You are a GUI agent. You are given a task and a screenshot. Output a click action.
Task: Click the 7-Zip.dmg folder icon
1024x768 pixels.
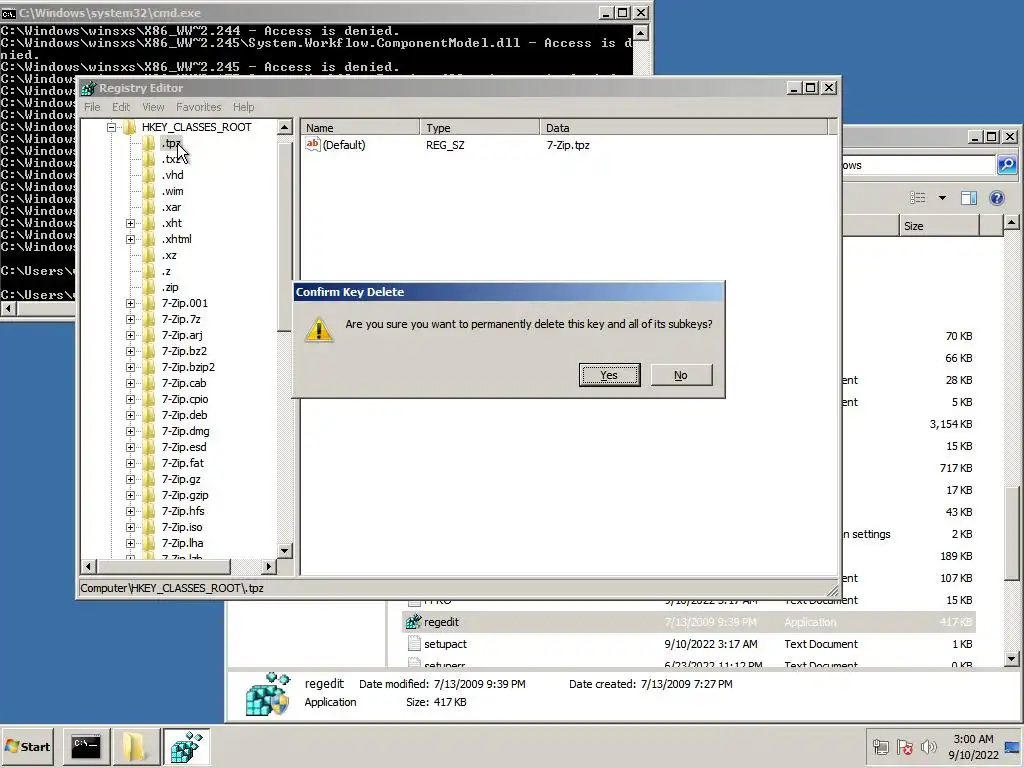(149, 431)
